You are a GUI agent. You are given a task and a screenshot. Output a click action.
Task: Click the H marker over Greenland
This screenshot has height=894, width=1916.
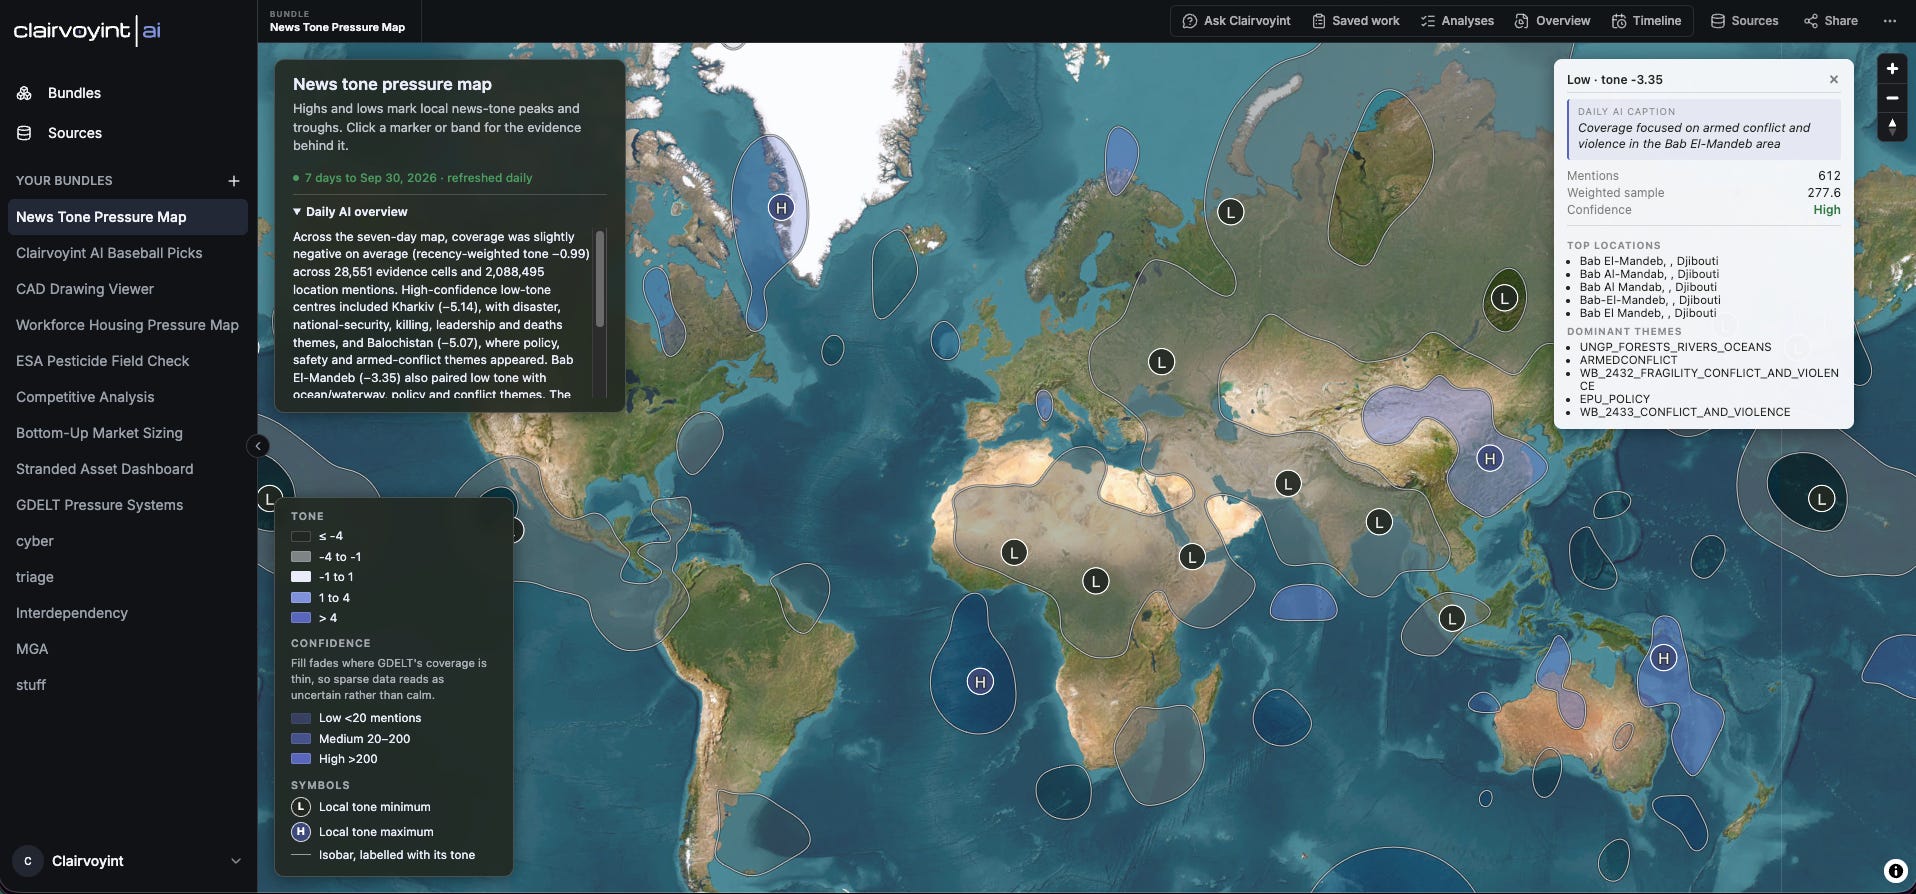(x=781, y=208)
